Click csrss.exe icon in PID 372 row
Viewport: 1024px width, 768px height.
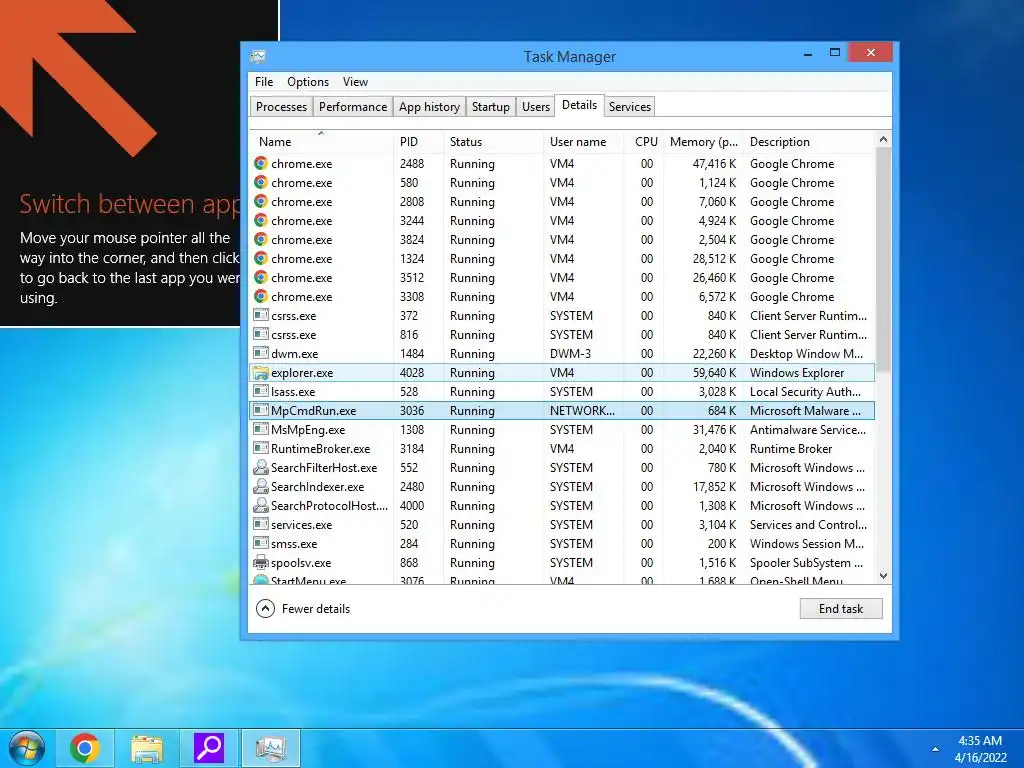coord(261,315)
